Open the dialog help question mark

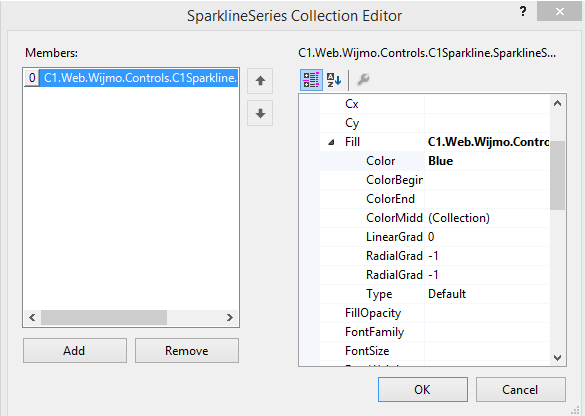[x=523, y=11]
